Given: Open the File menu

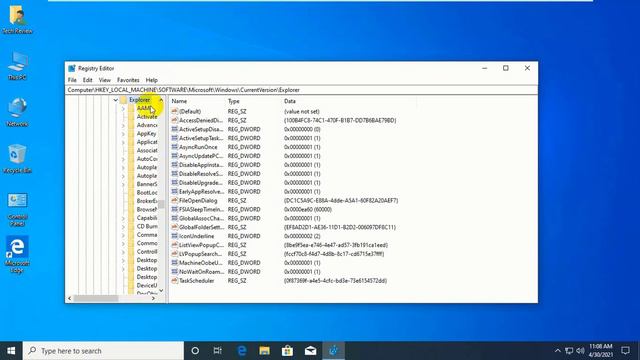Looking at the screenshot, I should coord(72,80).
